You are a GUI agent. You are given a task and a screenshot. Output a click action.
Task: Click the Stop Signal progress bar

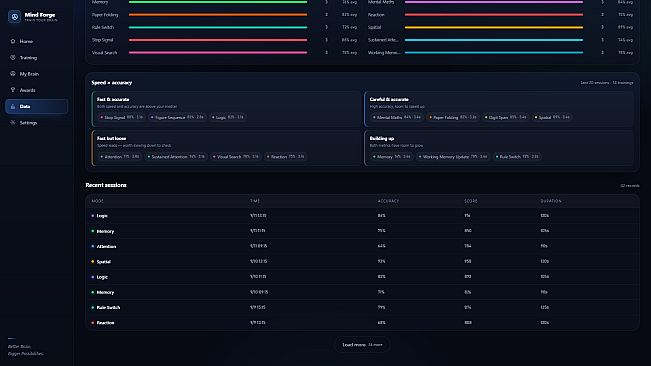pyautogui.click(x=218, y=40)
